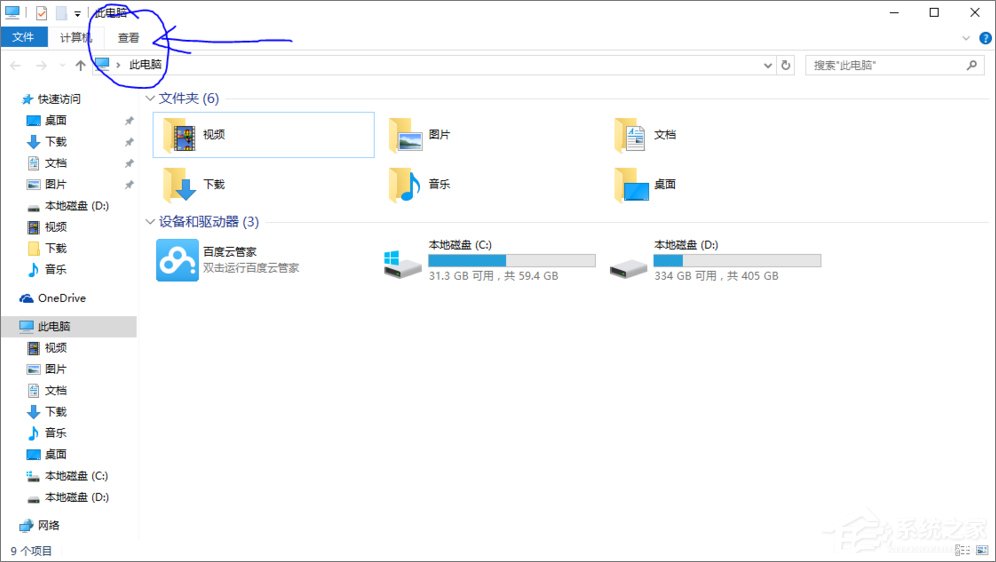Switch to details view in status bar
This screenshot has height=562, width=996.
pyautogui.click(x=963, y=551)
